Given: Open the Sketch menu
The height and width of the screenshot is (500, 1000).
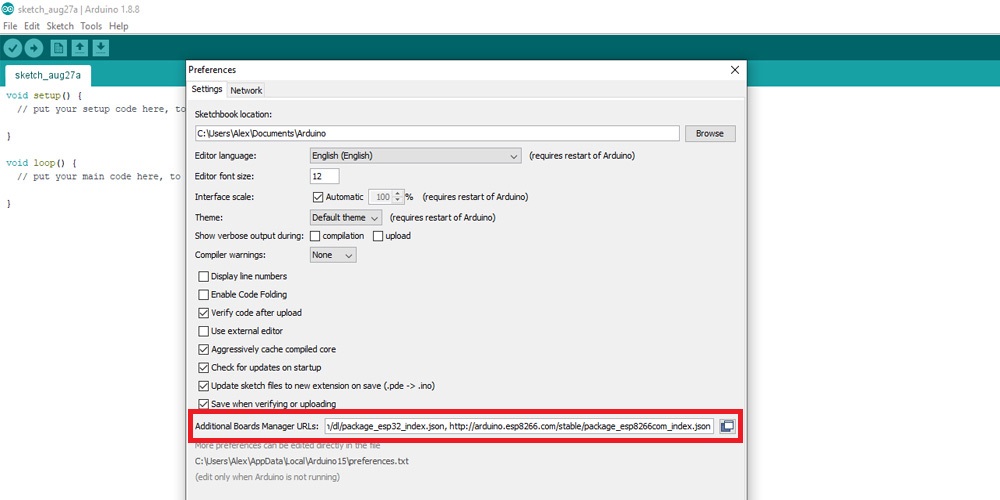Looking at the screenshot, I should pyautogui.click(x=60, y=26).
